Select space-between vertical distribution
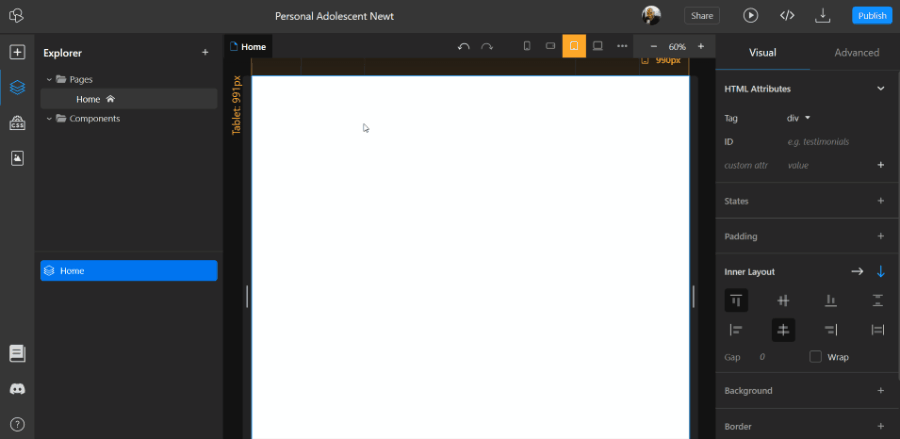The height and width of the screenshot is (439, 900). (878, 300)
